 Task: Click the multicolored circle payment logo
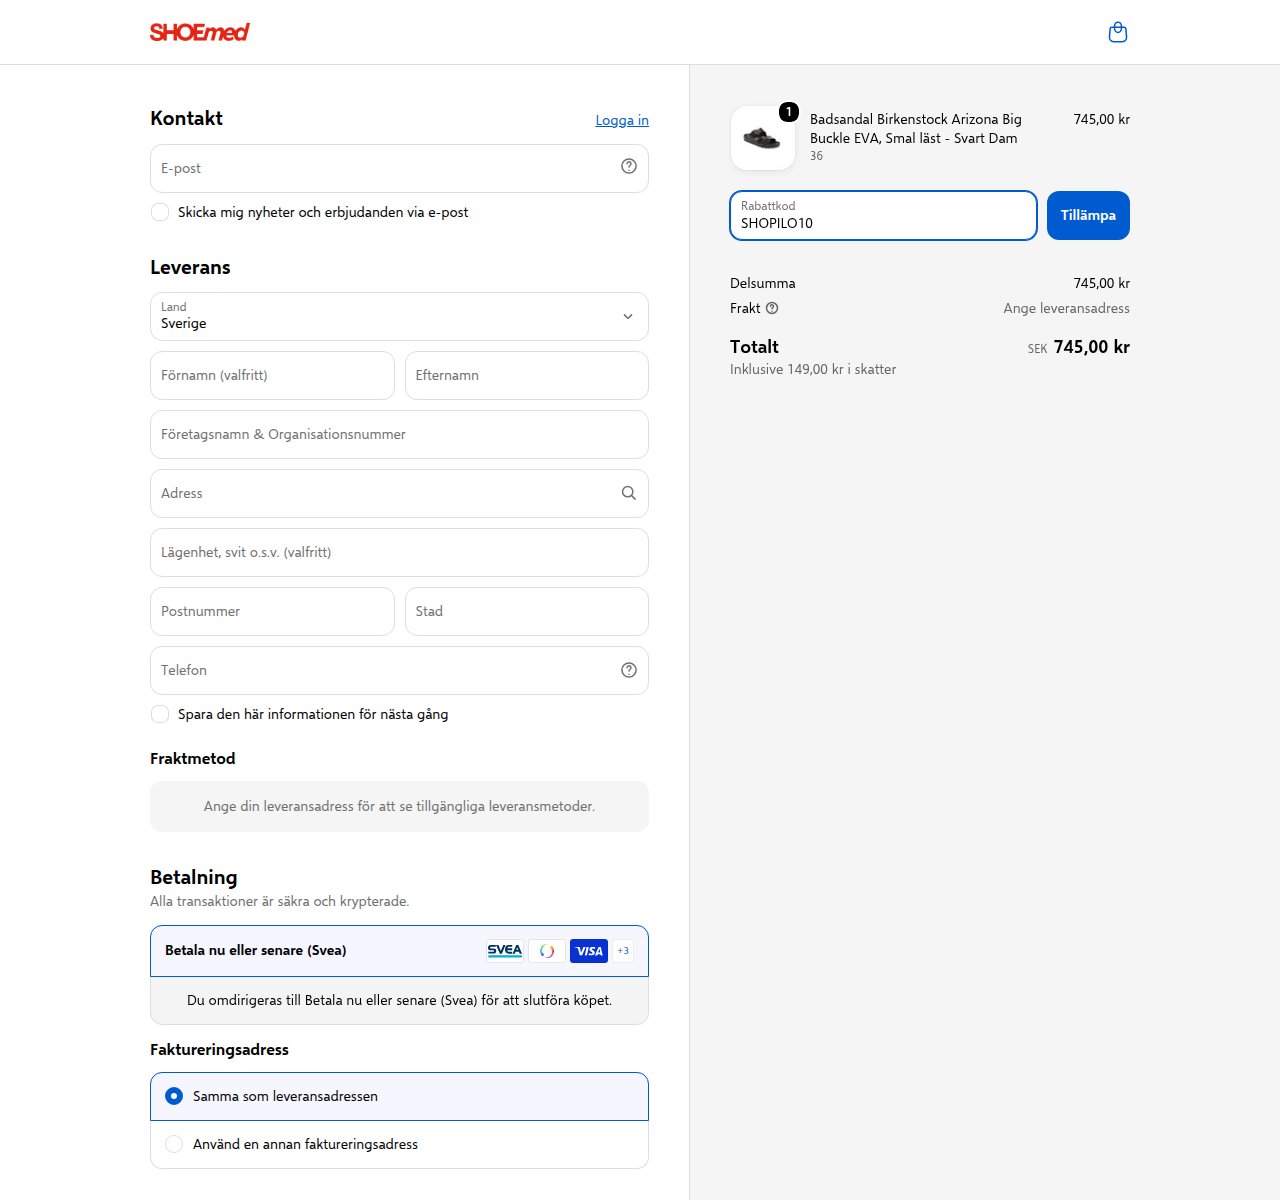click(547, 951)
